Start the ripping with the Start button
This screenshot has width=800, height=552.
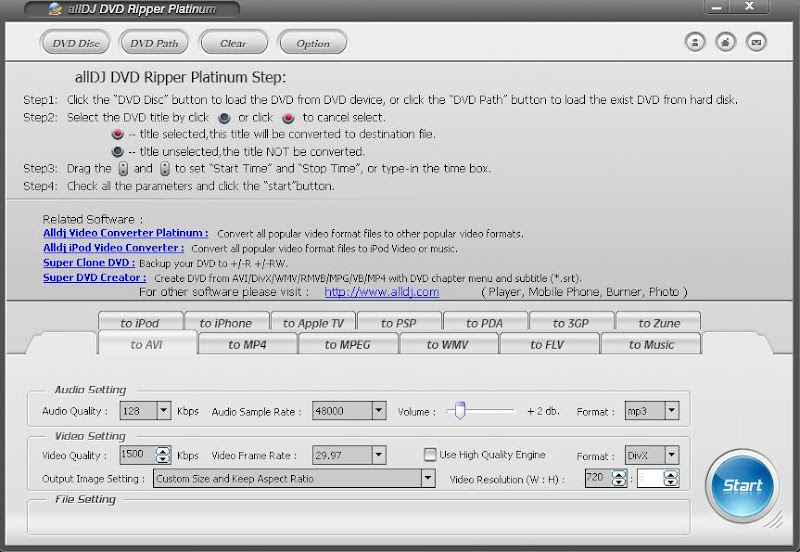pos(742,485)
